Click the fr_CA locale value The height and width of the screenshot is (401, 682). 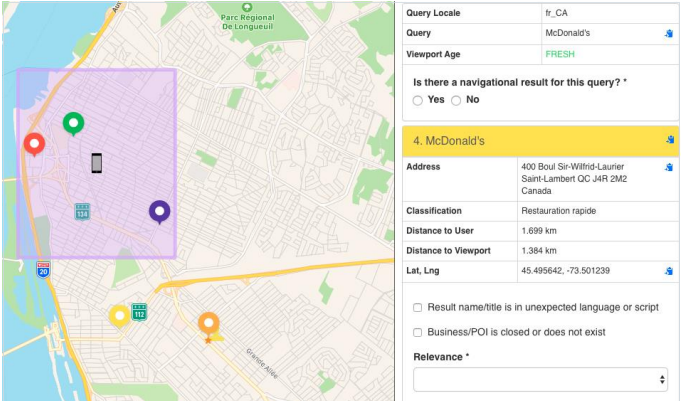556,13
